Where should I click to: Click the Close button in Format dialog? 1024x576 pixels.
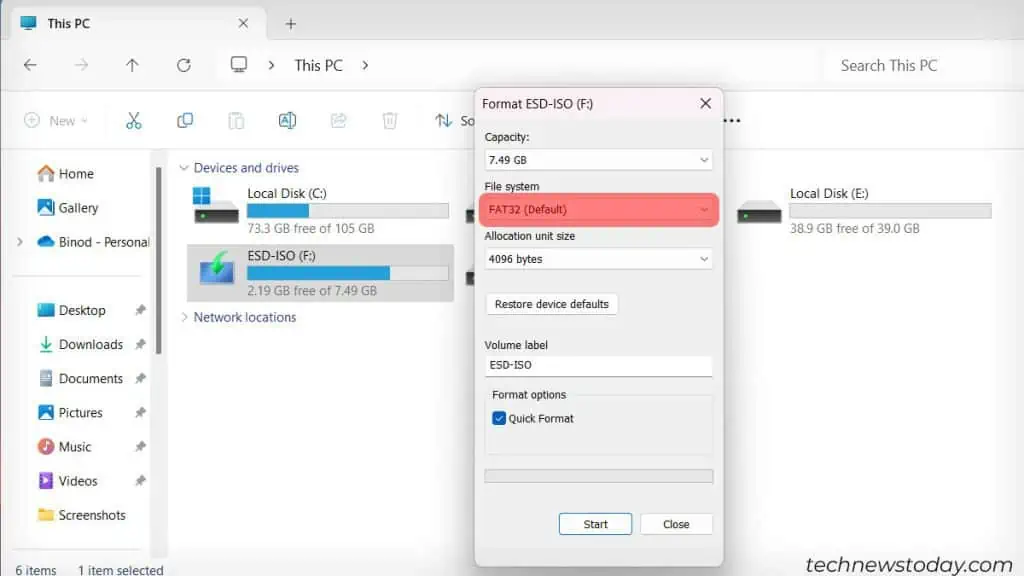point(676,524)
